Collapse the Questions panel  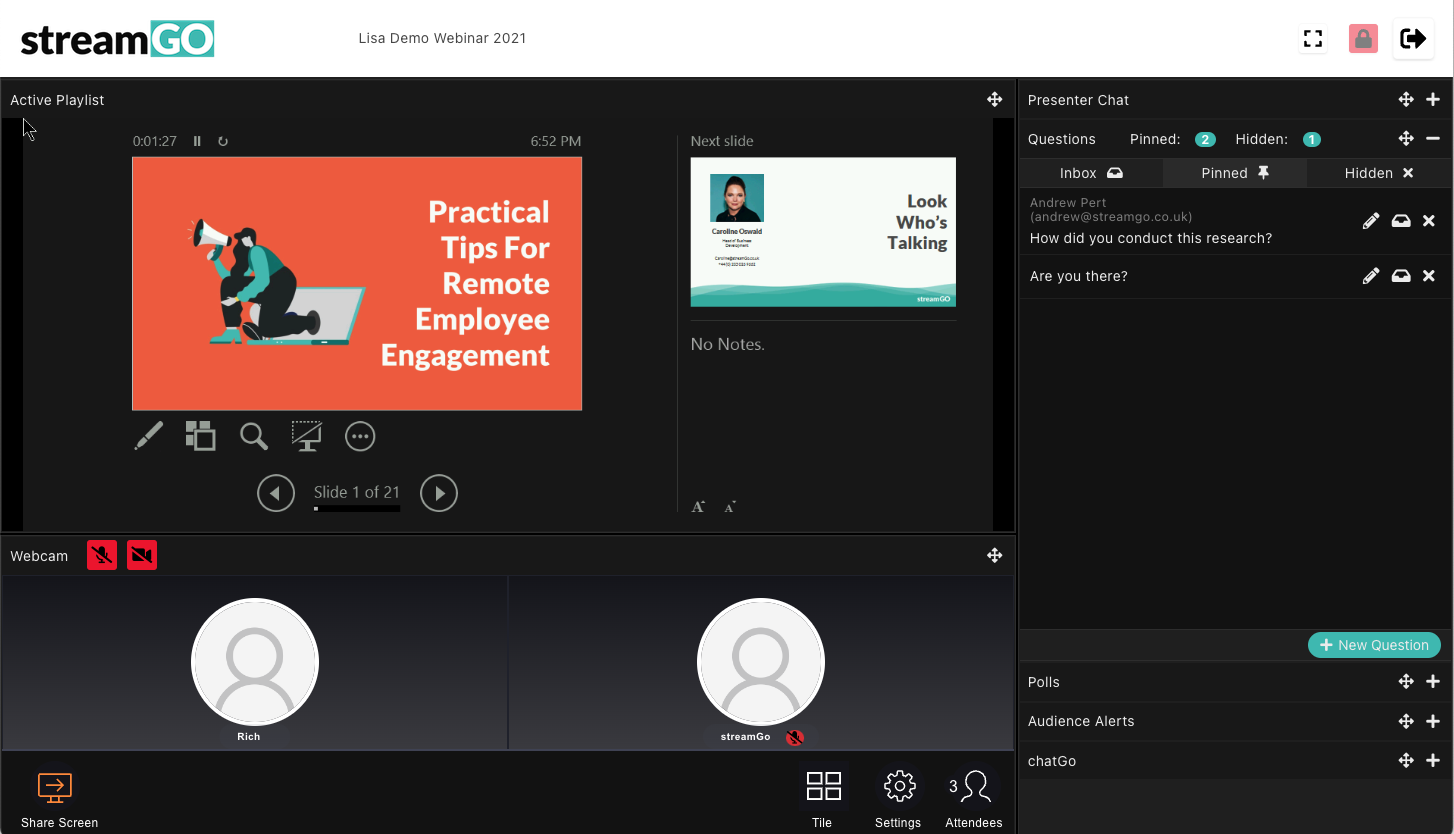pos(1433,139)
